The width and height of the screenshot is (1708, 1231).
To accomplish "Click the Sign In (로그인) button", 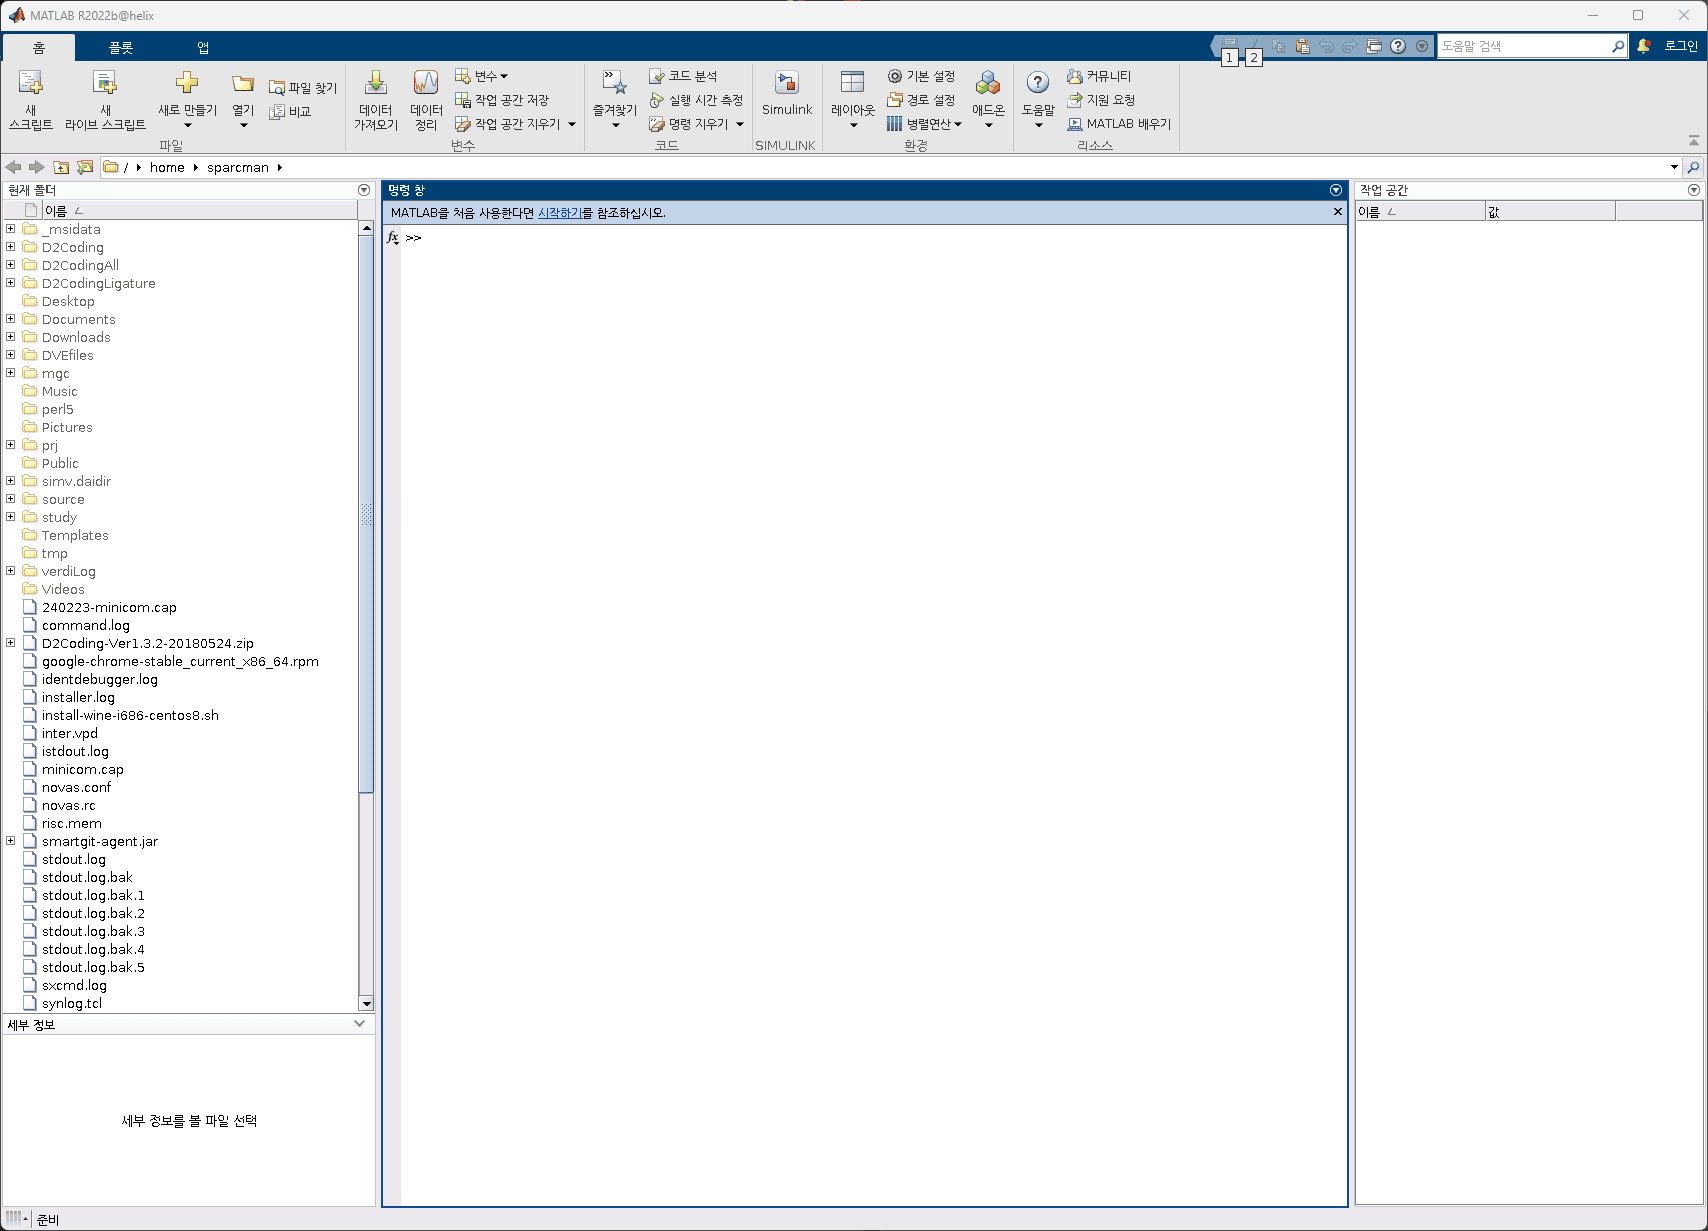I will pyautogui.click(x=1680, y=46).
